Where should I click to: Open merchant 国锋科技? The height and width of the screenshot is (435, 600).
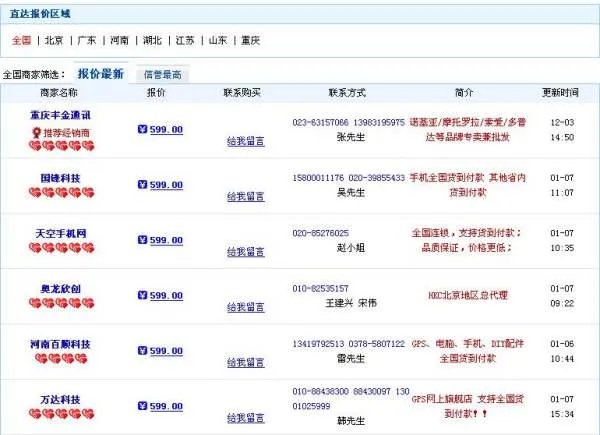point(60,178)
